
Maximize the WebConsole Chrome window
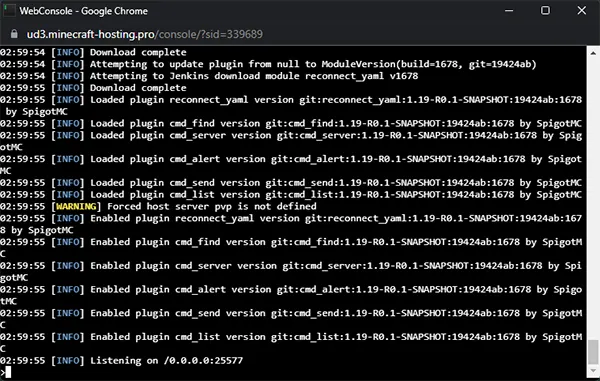545,10
